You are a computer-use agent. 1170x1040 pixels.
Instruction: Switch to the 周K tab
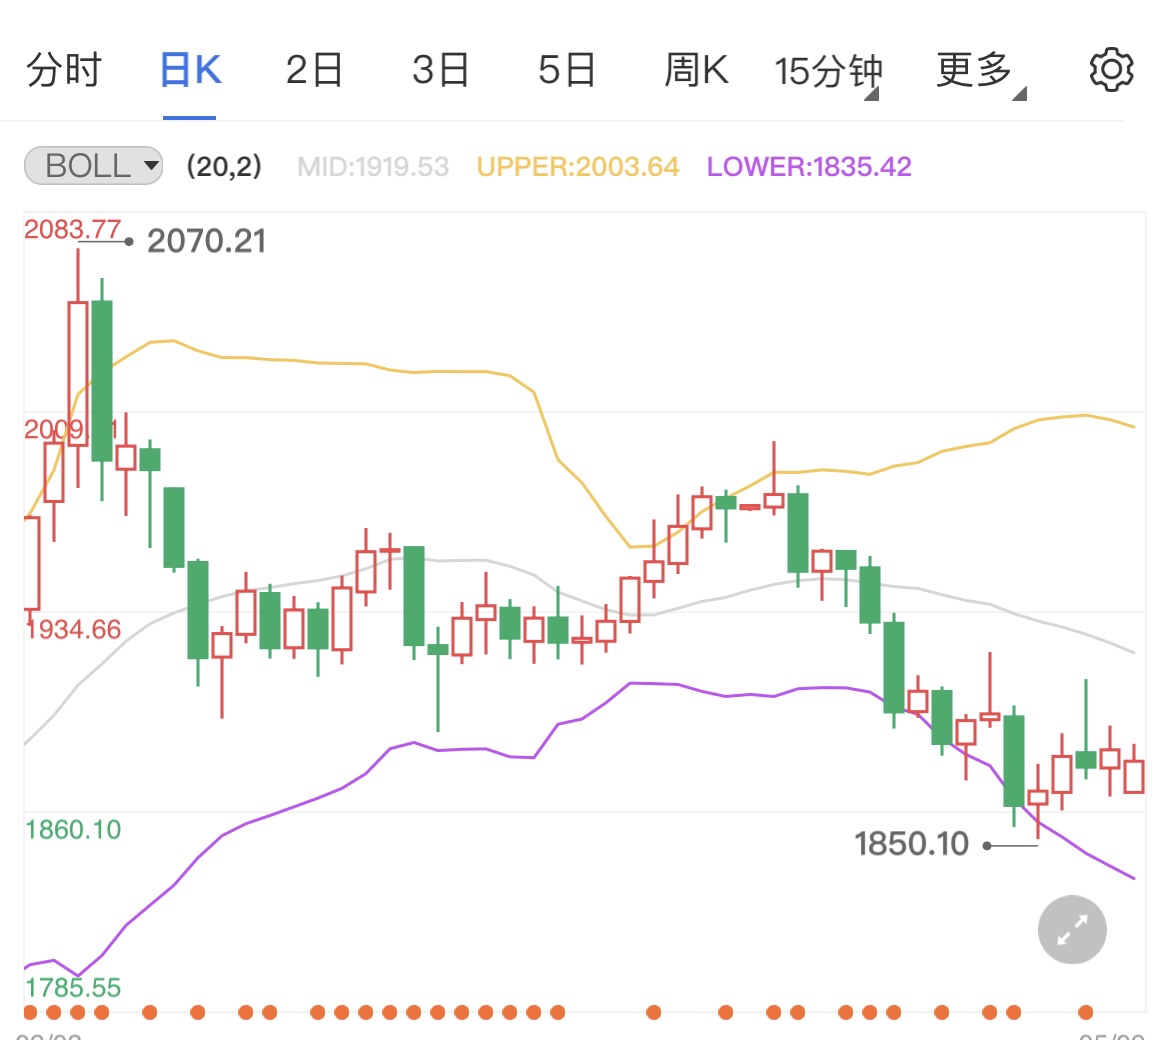point(696,70)
